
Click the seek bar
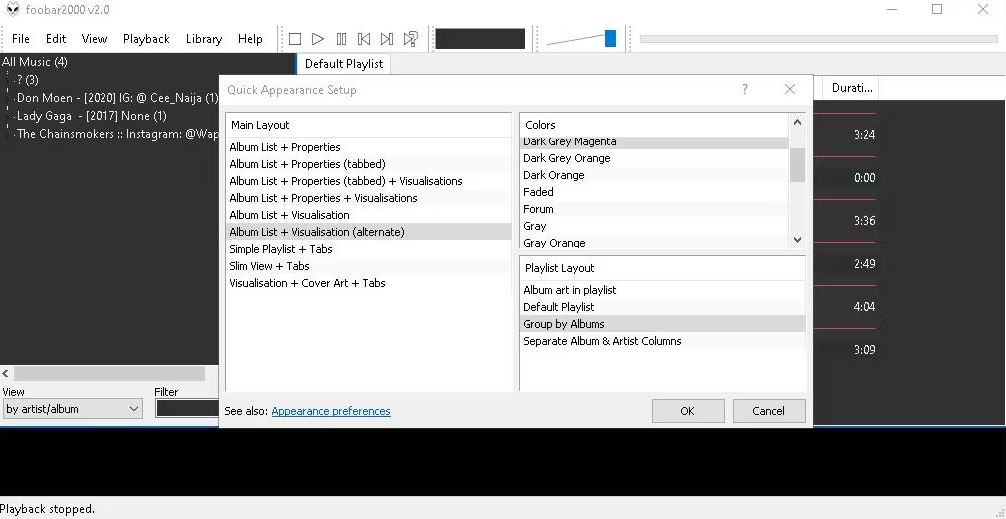point(819,38)
